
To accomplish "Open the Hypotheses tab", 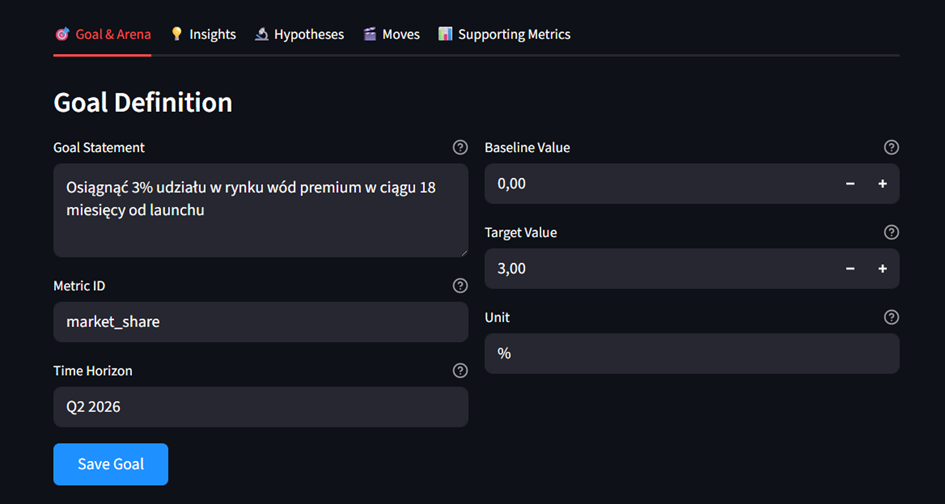I will tap(300, 34).
